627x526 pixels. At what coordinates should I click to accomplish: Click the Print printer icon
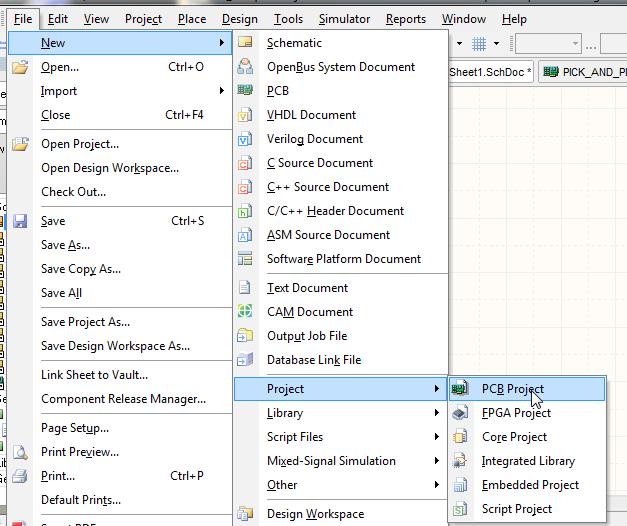point(20,476)
